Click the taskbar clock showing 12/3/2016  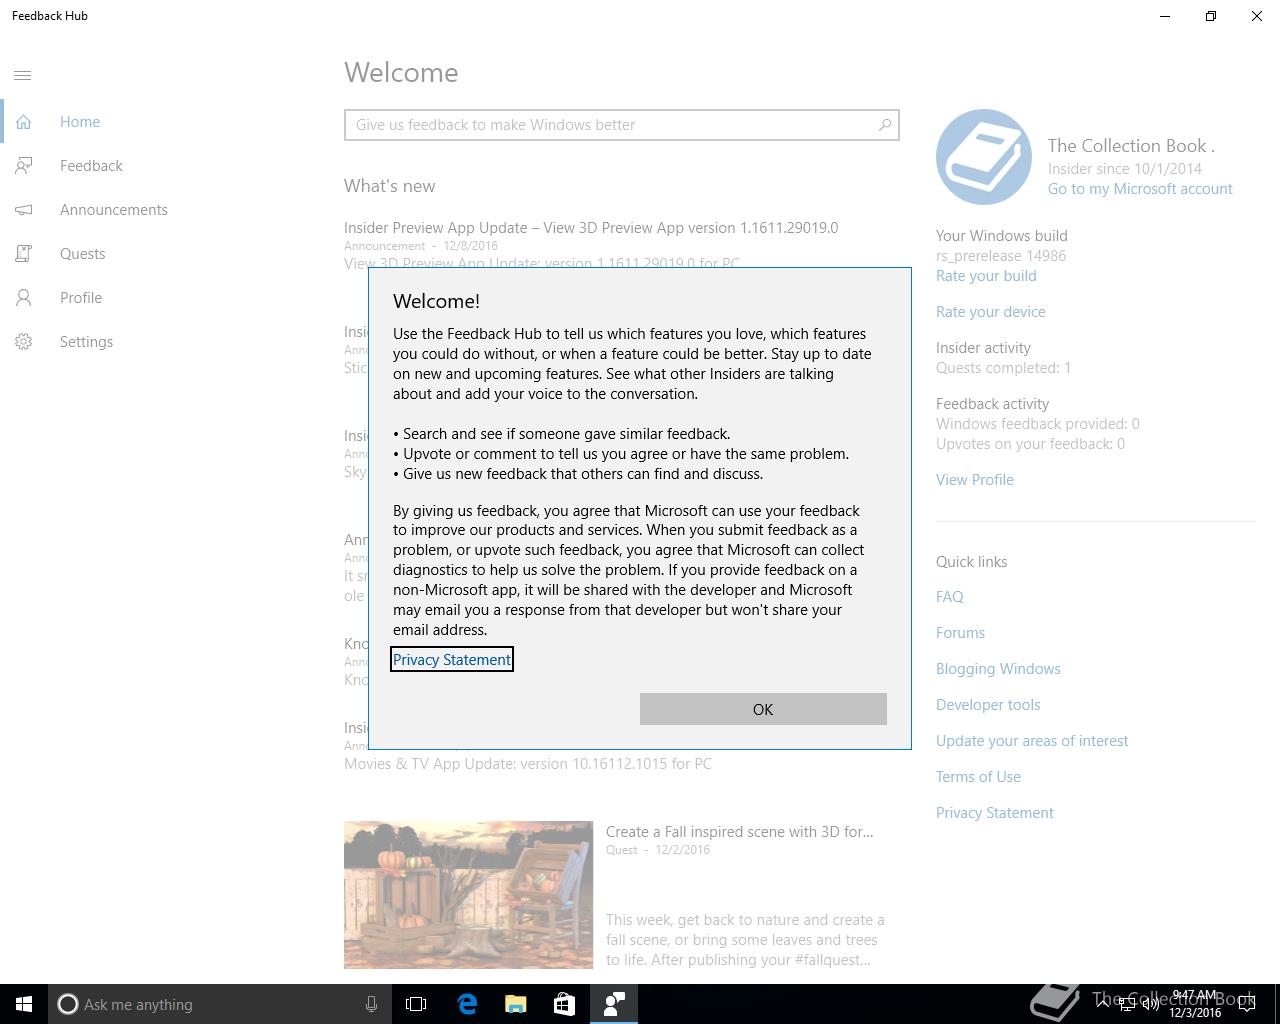(1195, 1004)
